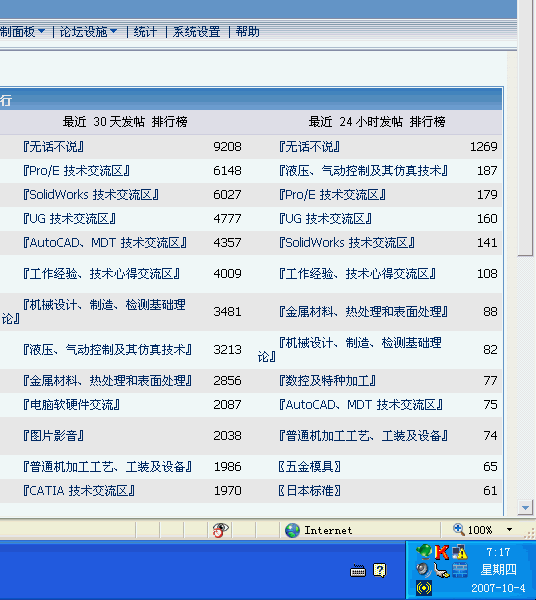Open the firewall brick wall tray icon

[459, 570]
